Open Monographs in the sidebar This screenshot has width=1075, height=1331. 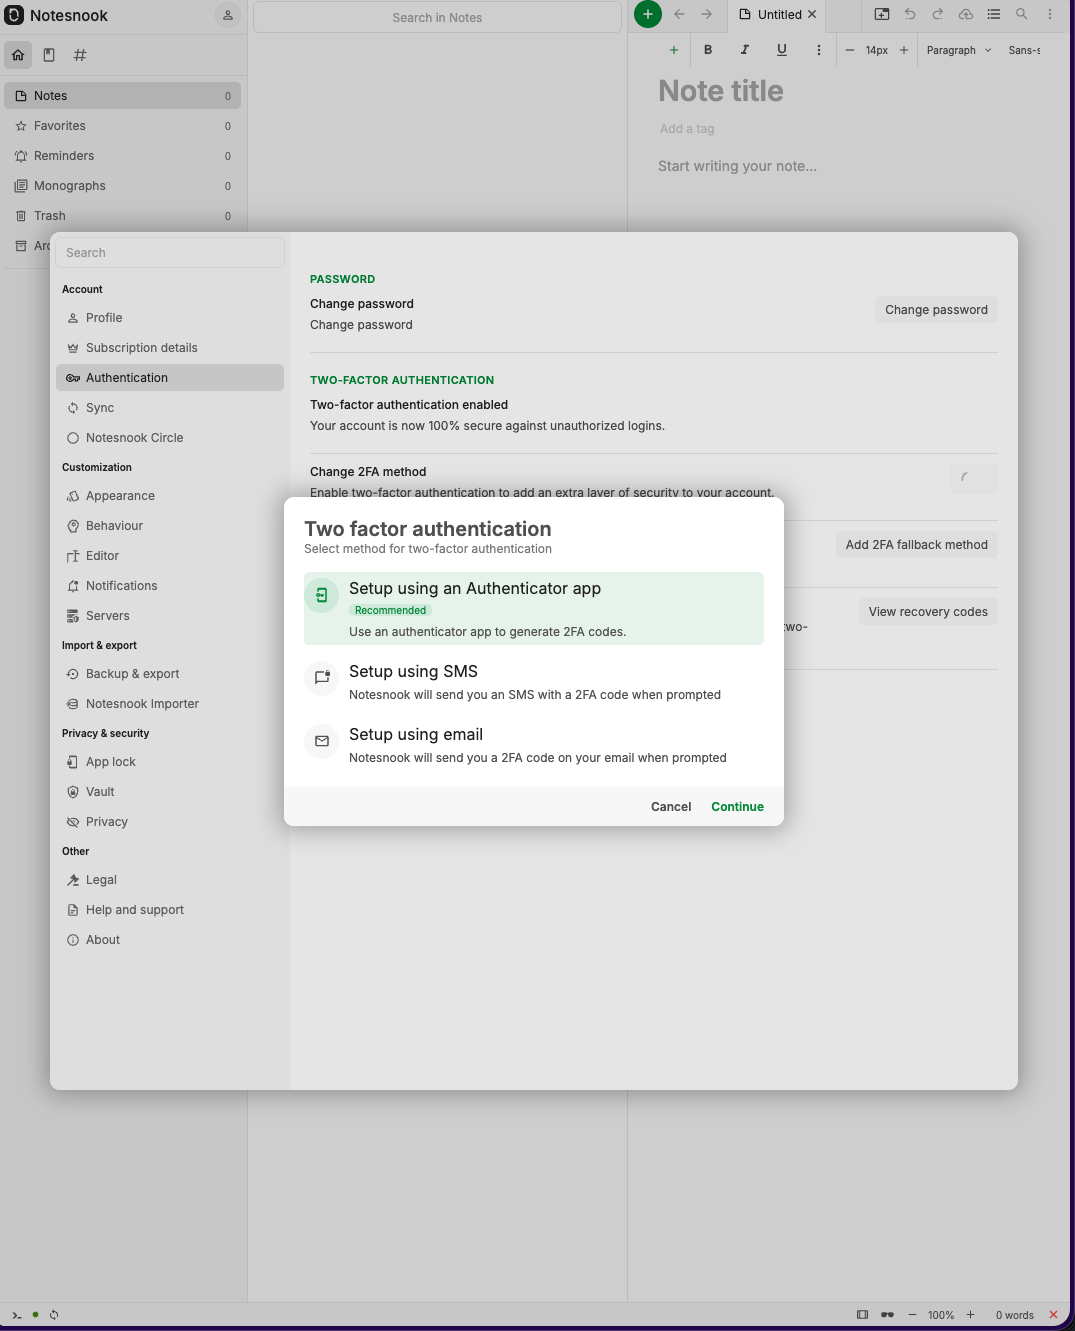(122, 186)
